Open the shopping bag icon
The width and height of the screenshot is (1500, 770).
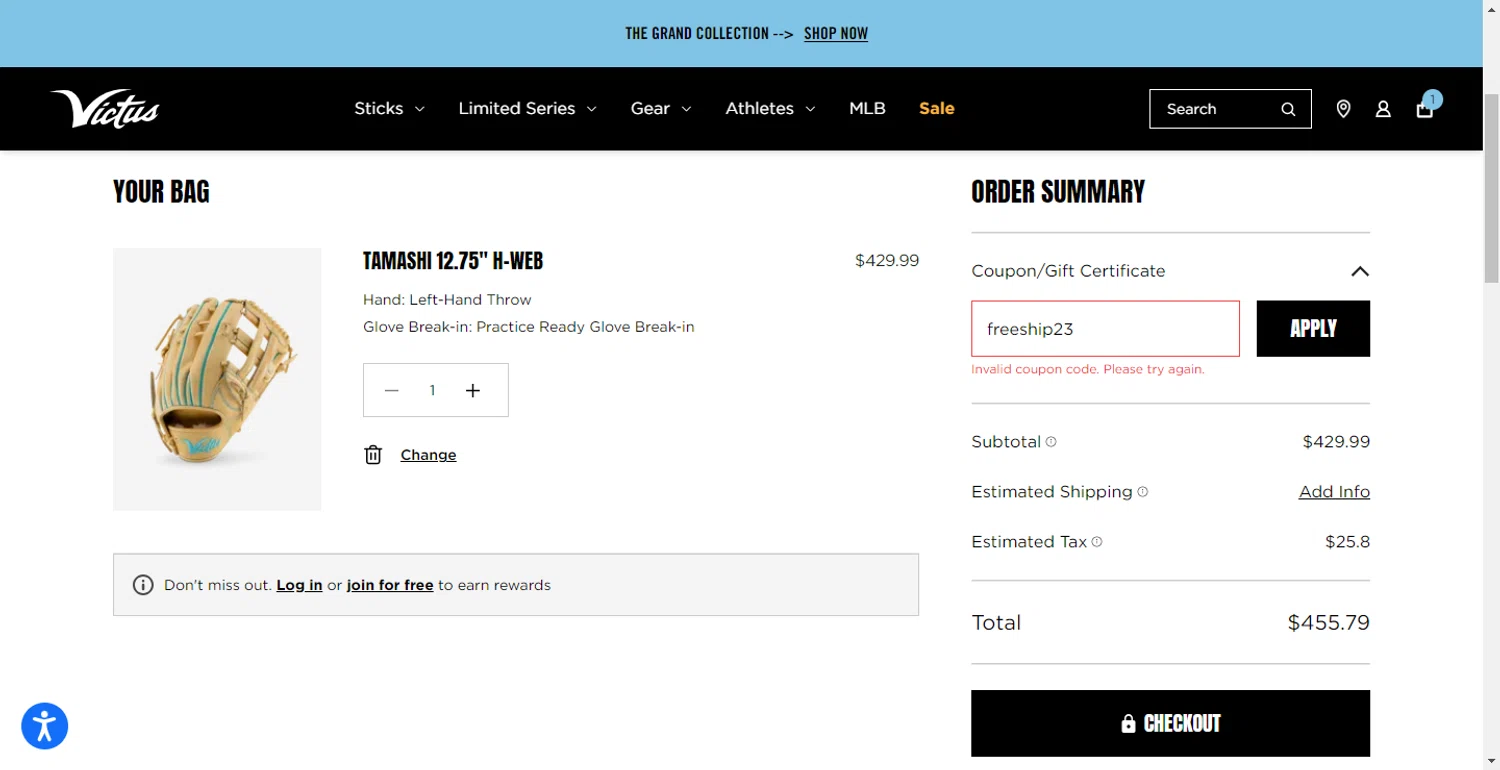click(1425, 109)
